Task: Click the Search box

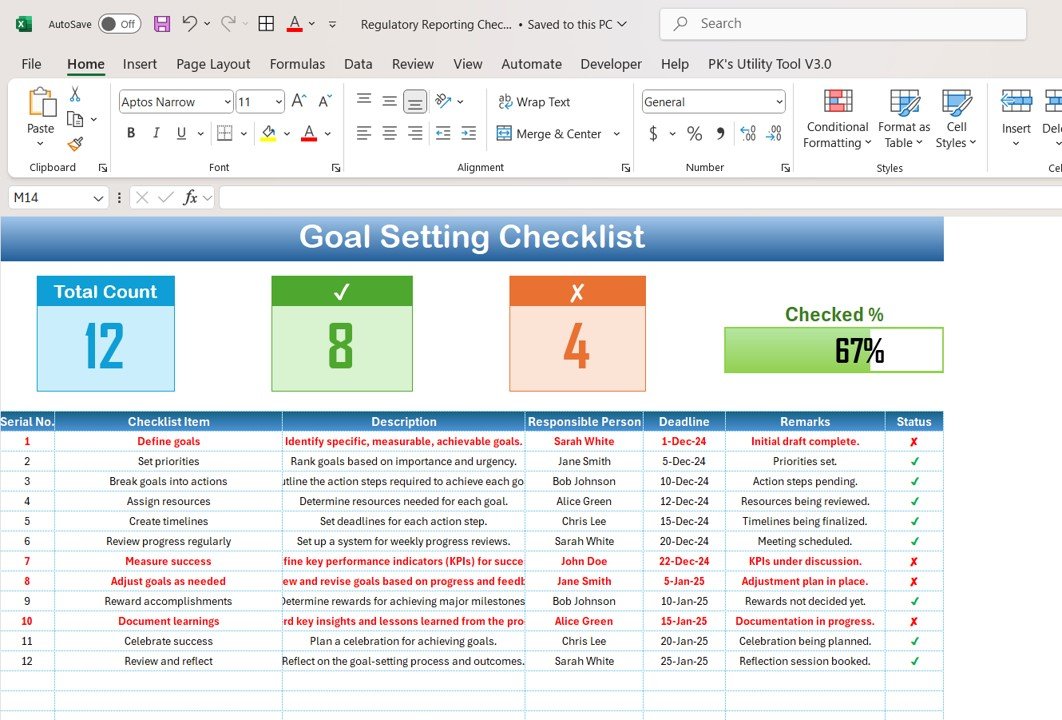Action: (843, 24)
